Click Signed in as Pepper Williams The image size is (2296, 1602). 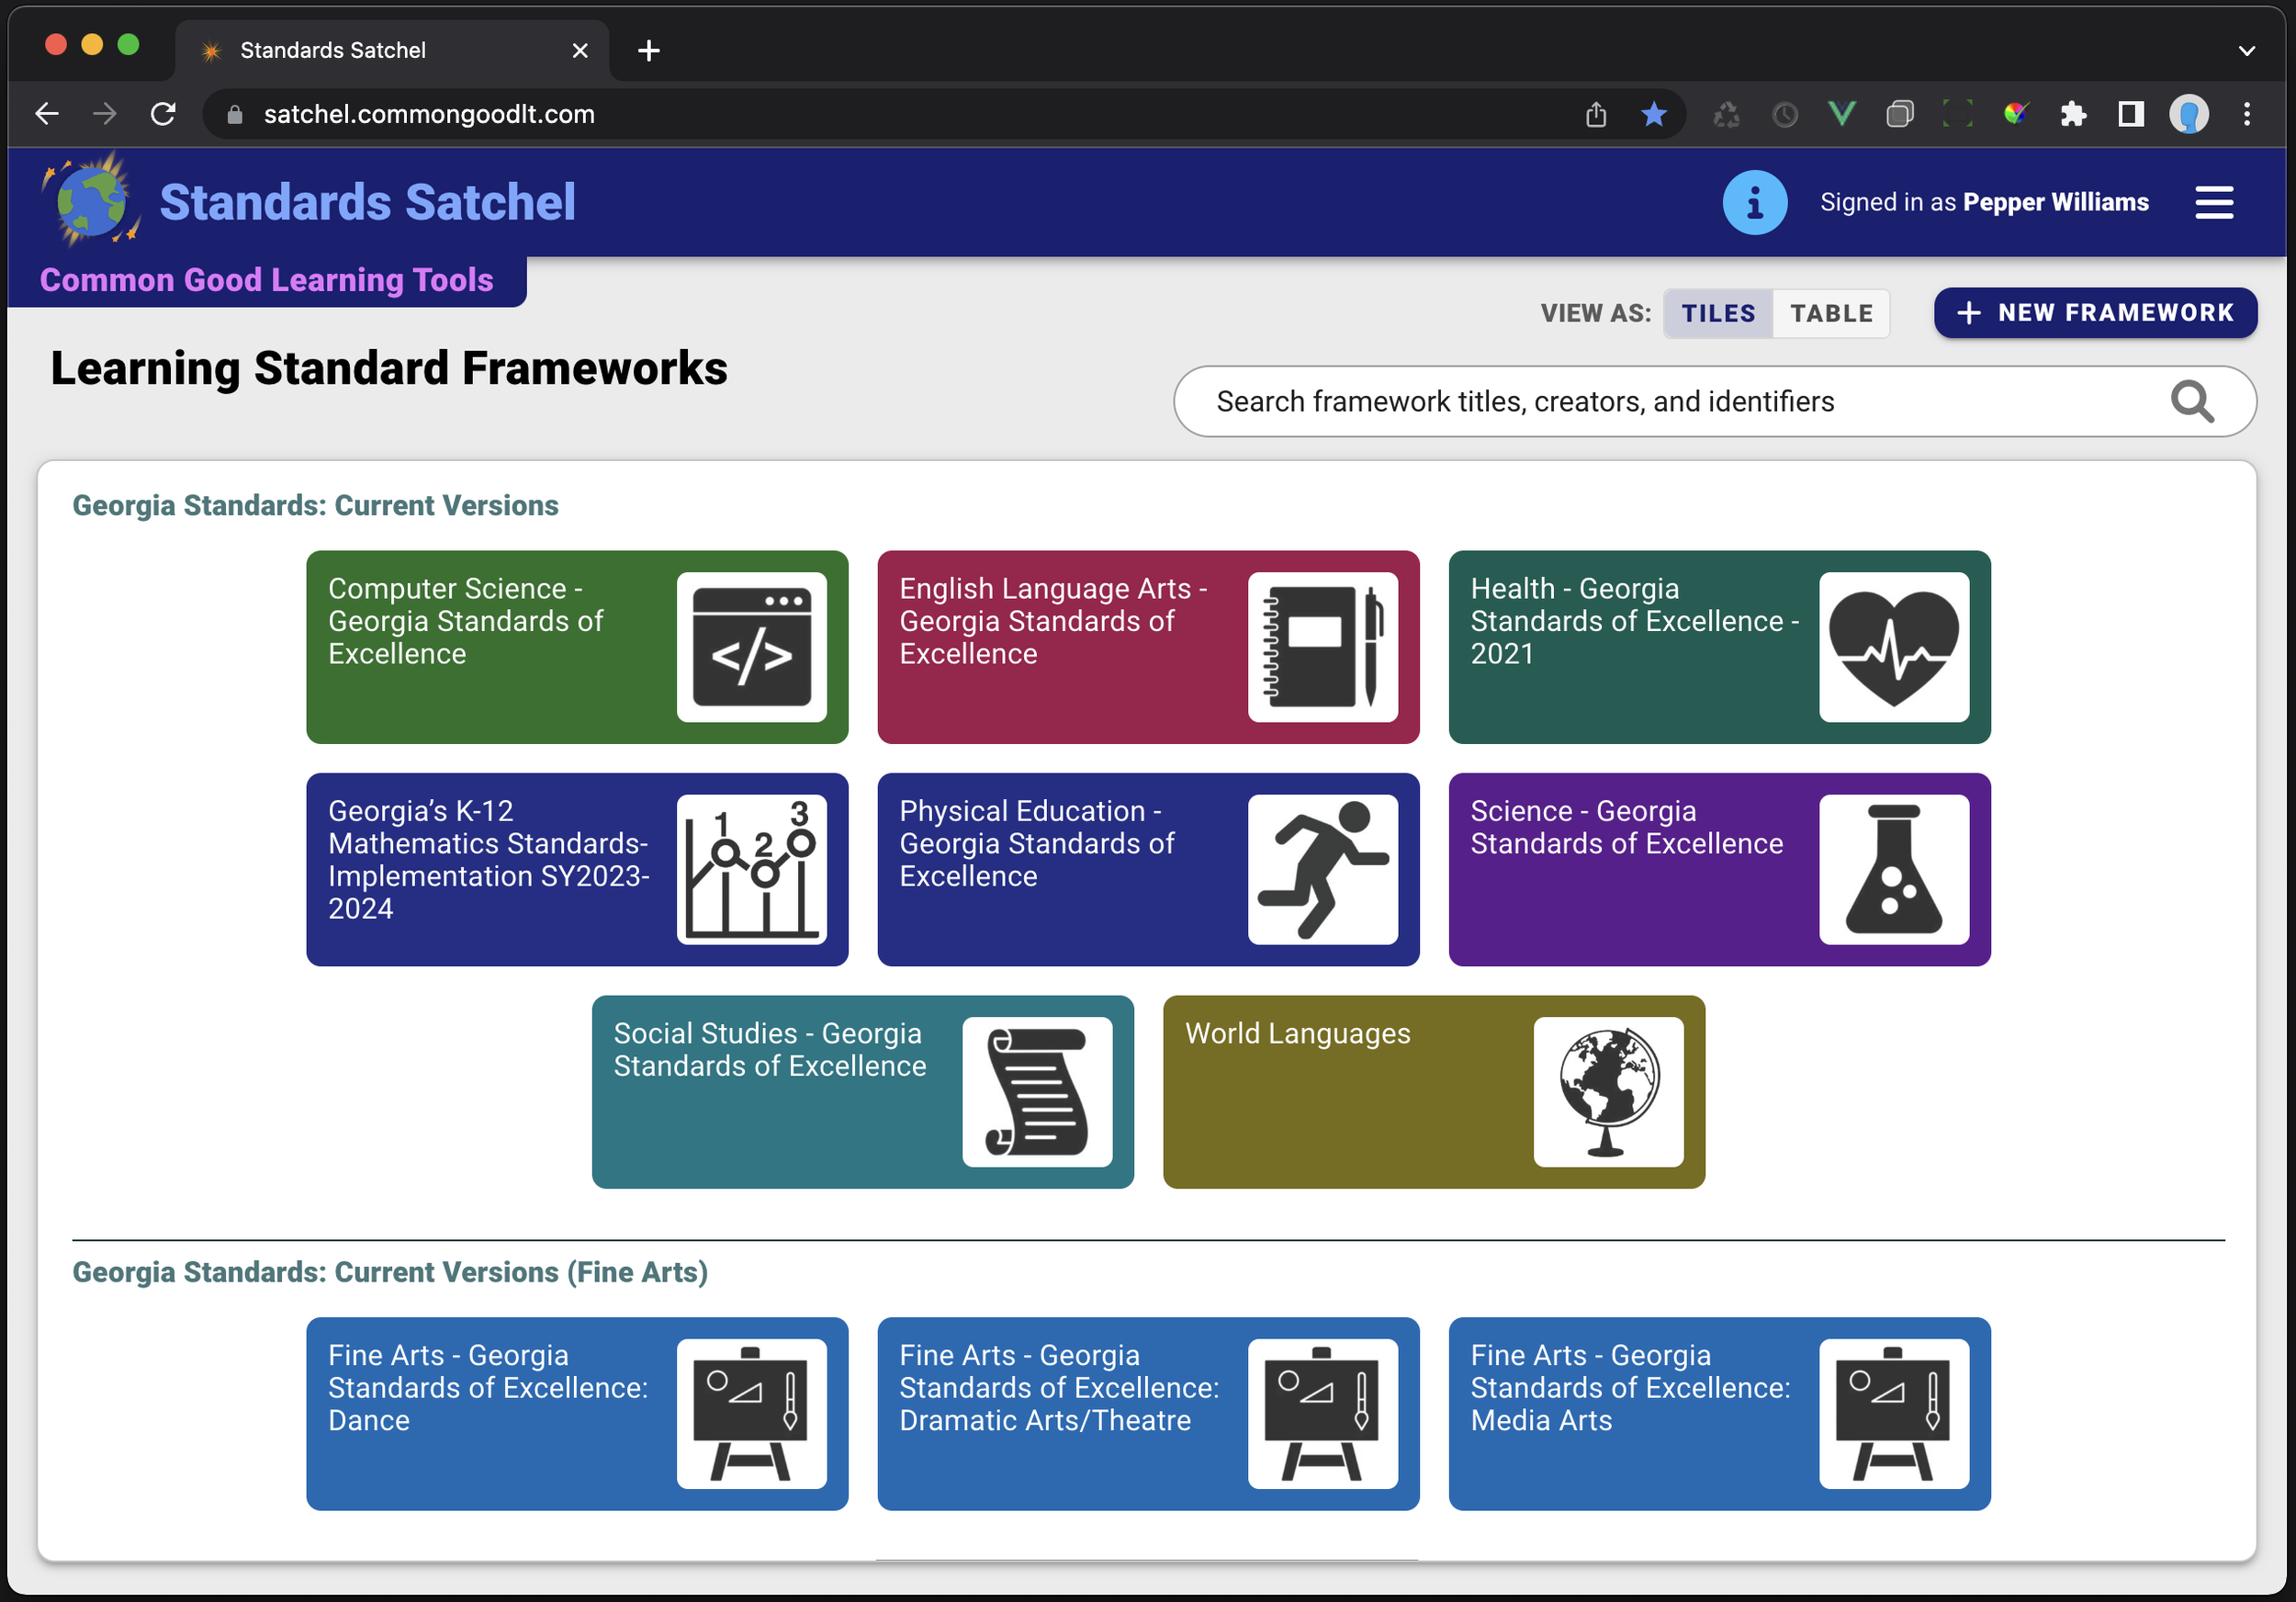[1984, 201]
